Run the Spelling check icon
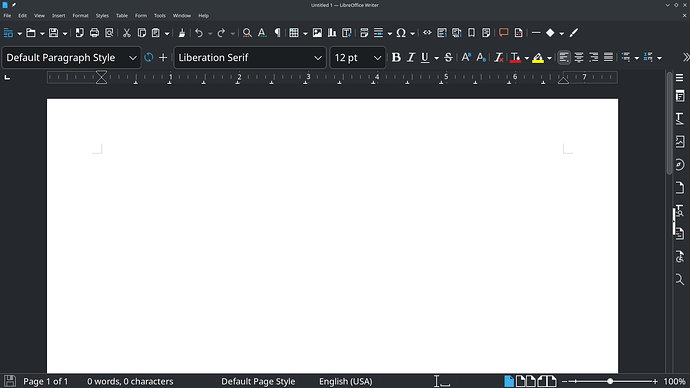 pos(262,33)
